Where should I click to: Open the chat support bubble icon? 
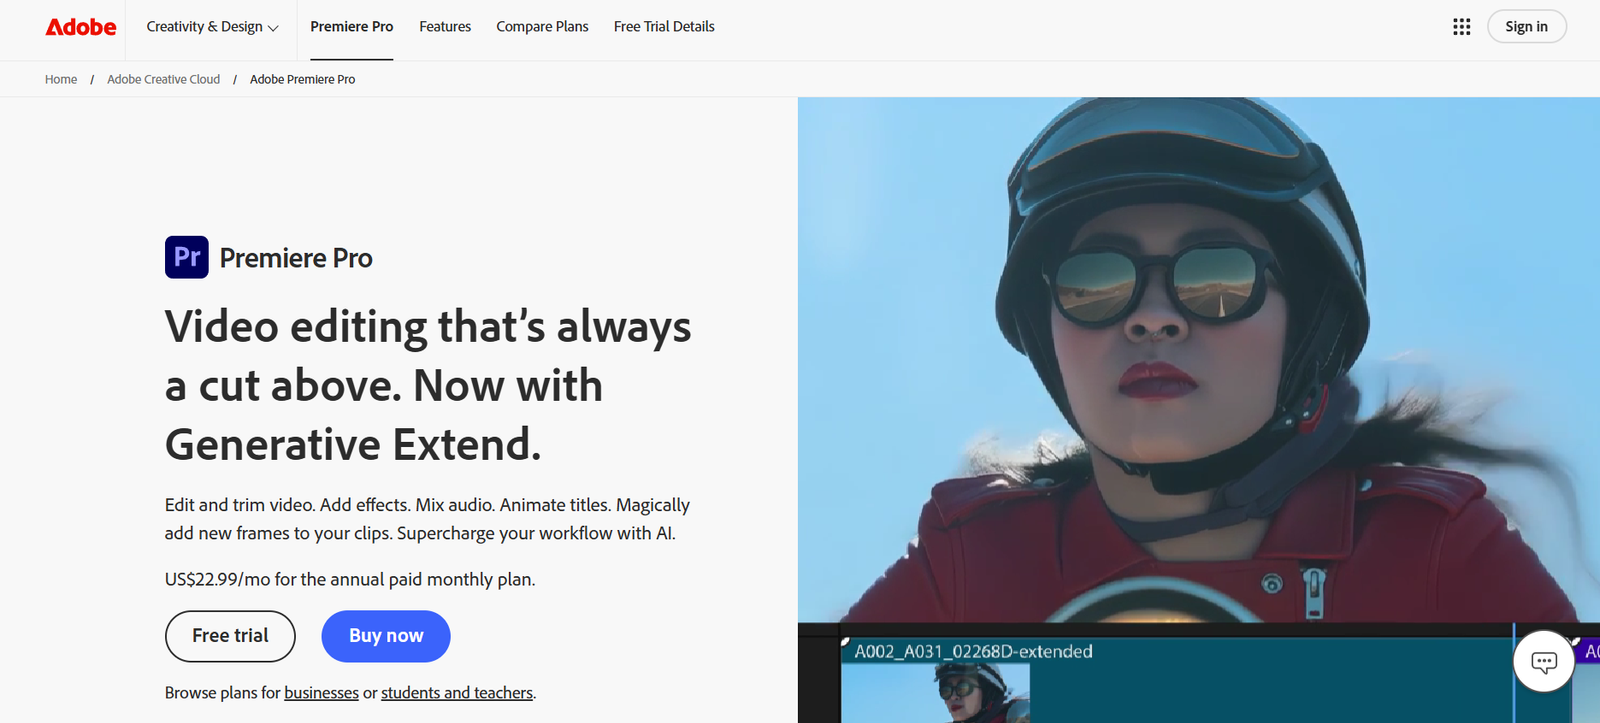pyautogui.click(x=1543, y=661)
